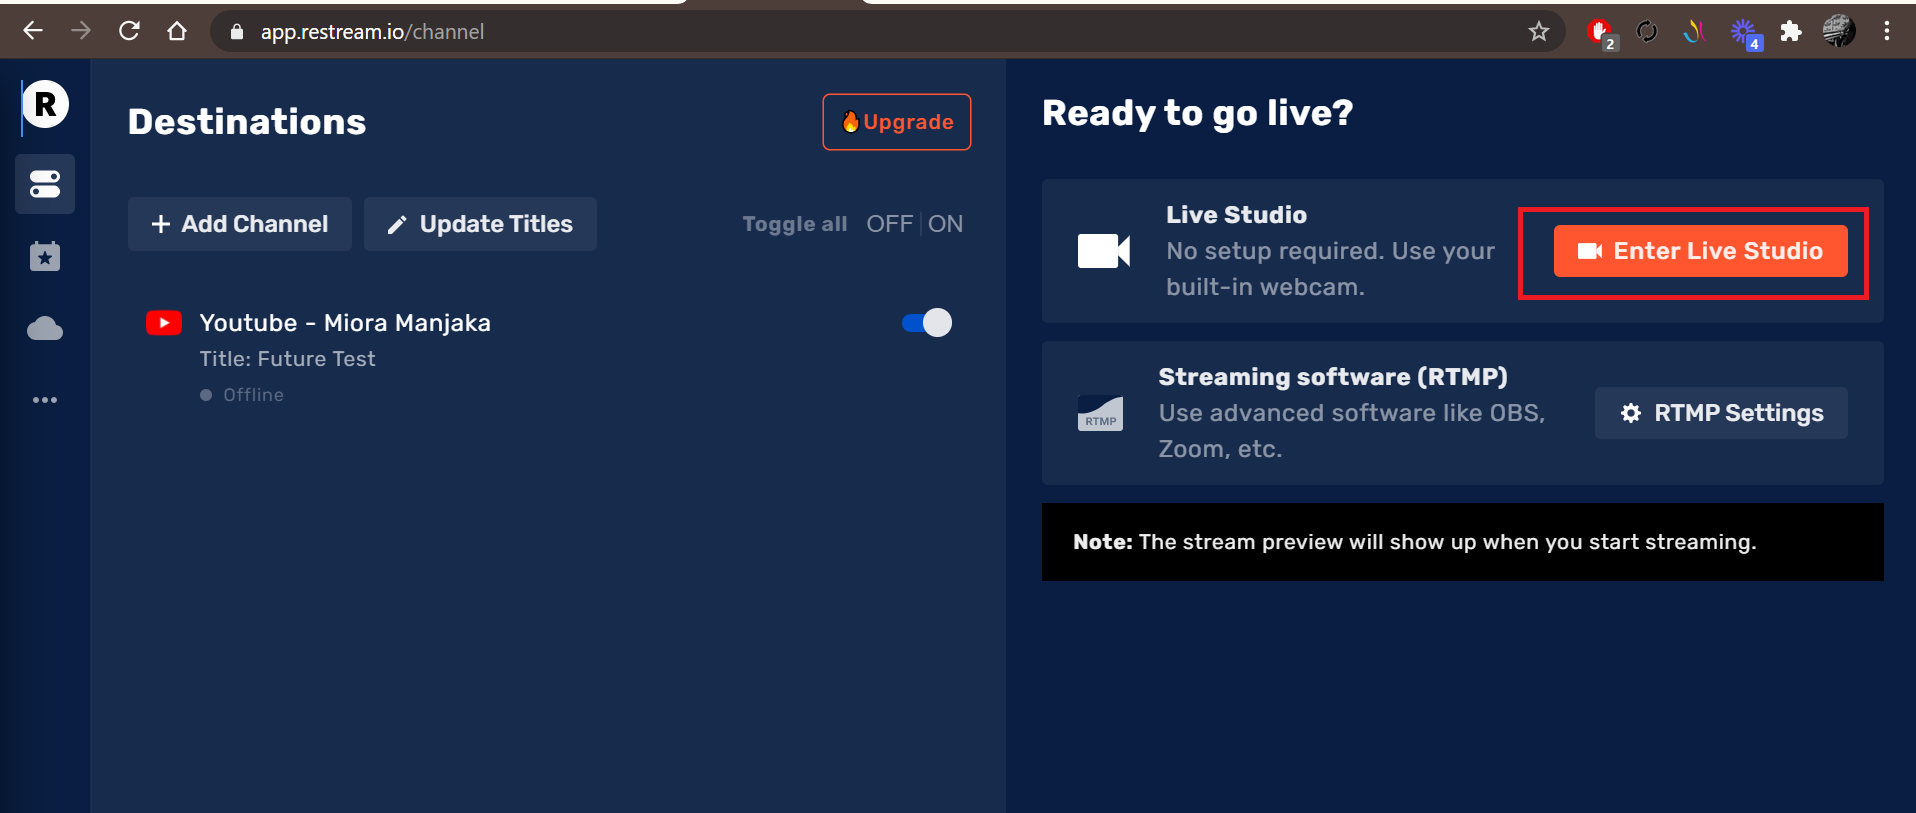Image resolution: width=1916 pixels, height=813 pixels.
Task: Open the browser extensions puzzle icon
Action: [1791, 32]
